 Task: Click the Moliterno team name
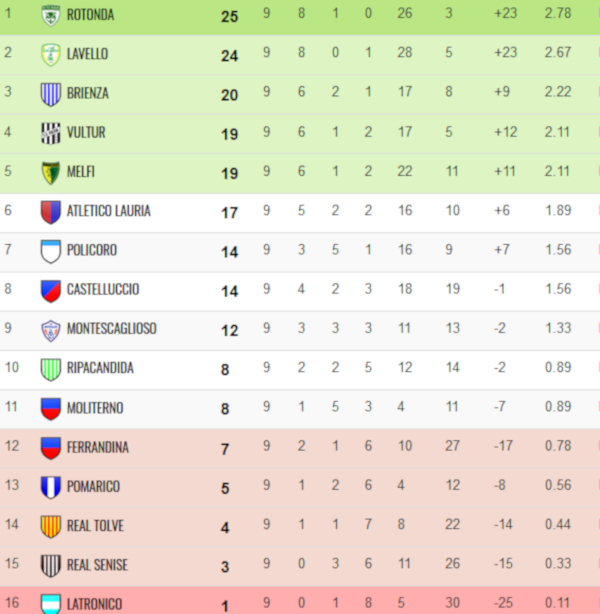click(x=95, y=408)
